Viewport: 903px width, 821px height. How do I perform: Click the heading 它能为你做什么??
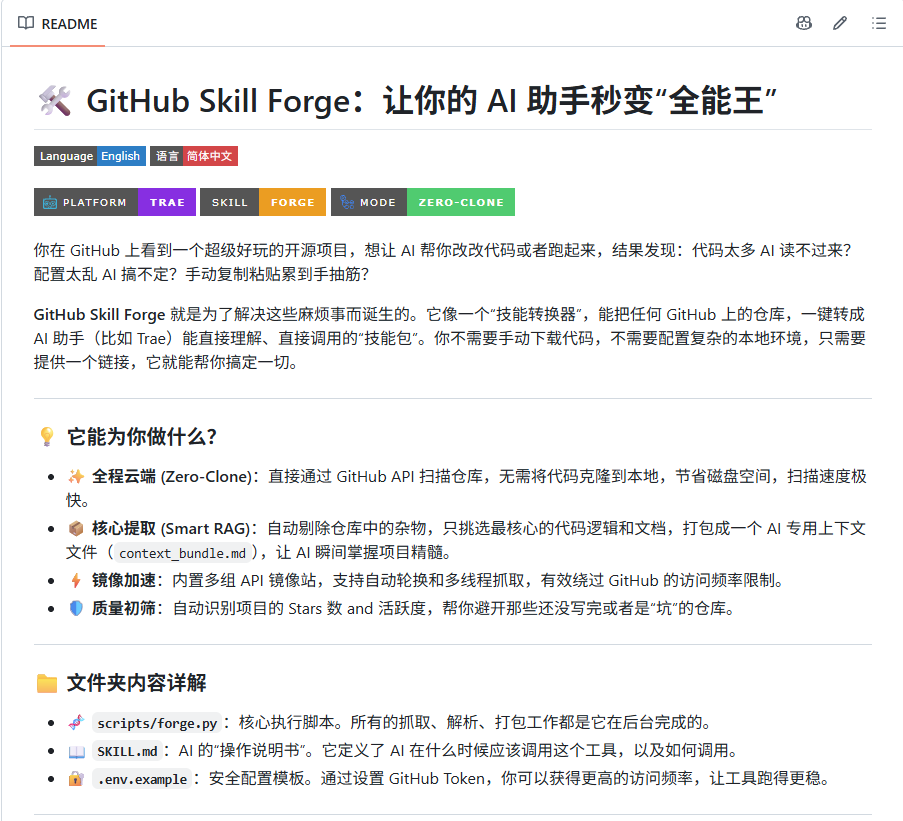click(x=142, y=437)
